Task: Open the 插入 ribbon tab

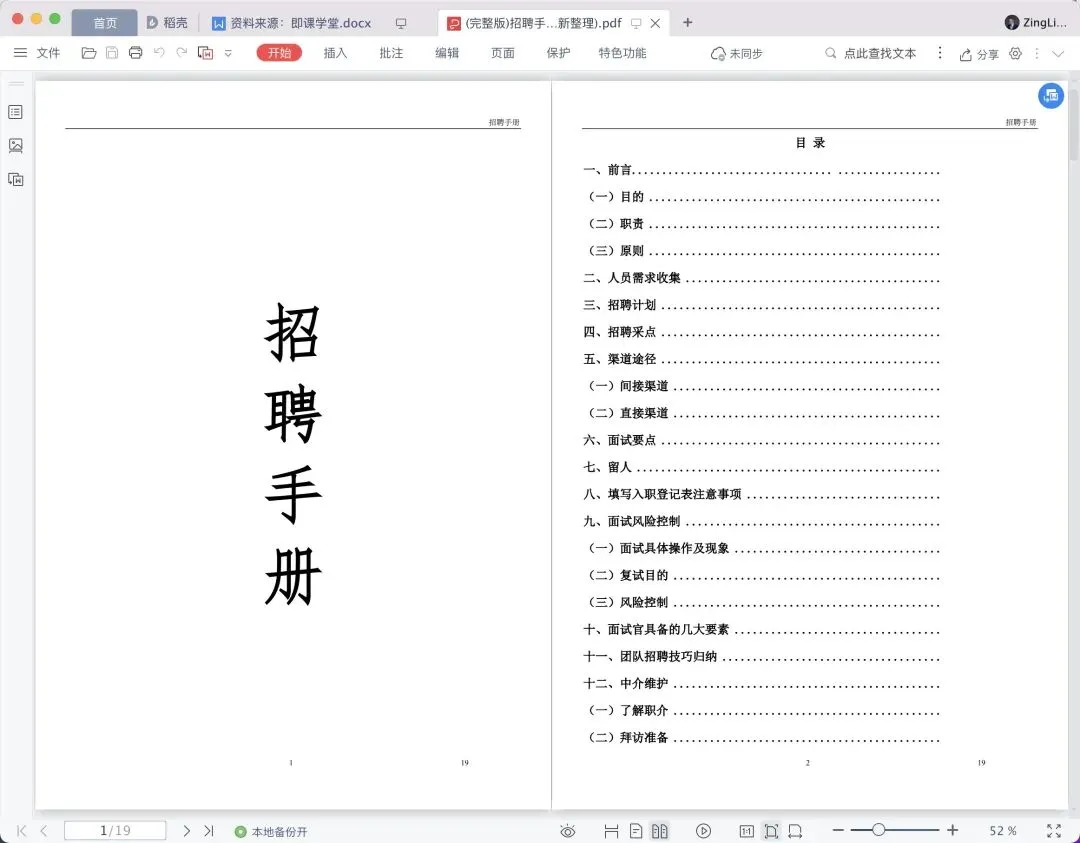Action: point(335,53)
